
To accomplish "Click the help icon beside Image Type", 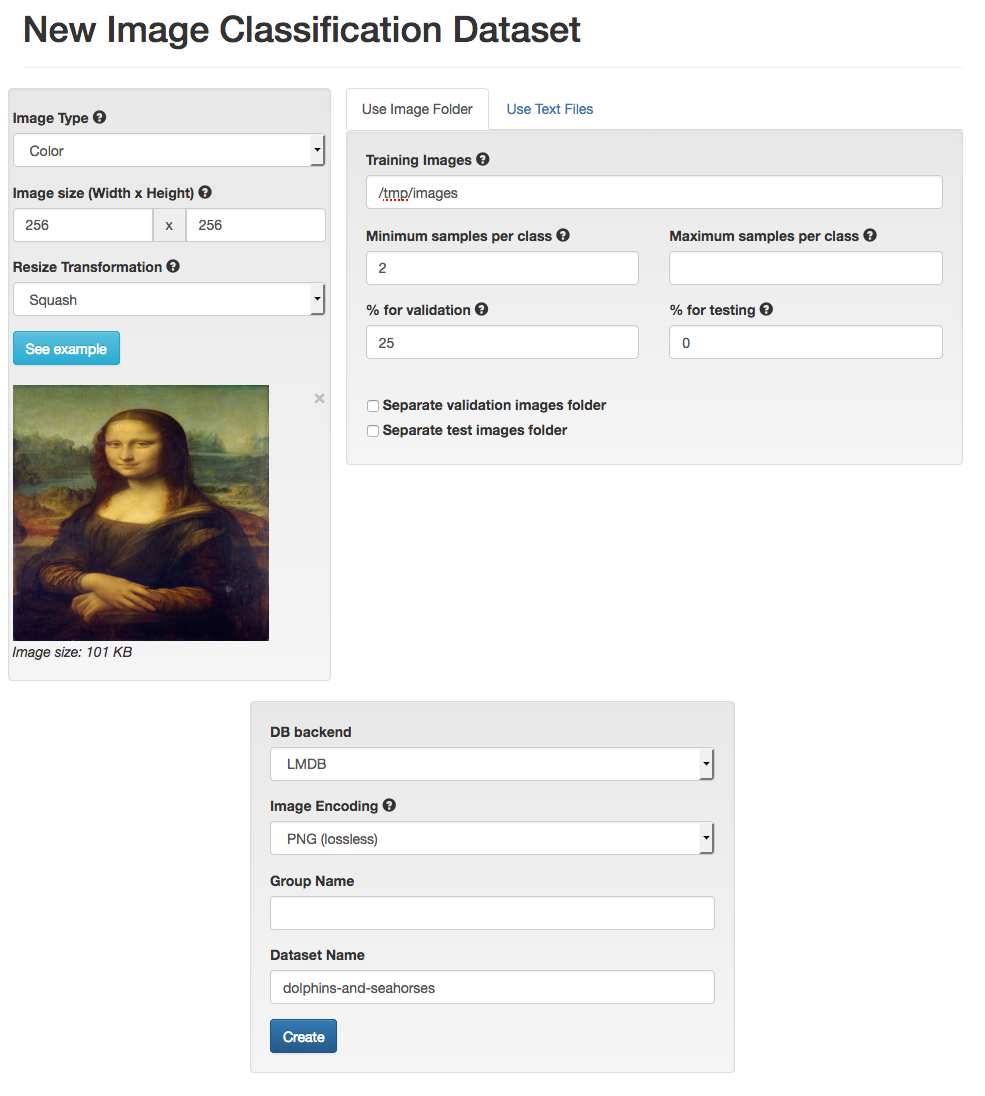I will tap(100, 117).
